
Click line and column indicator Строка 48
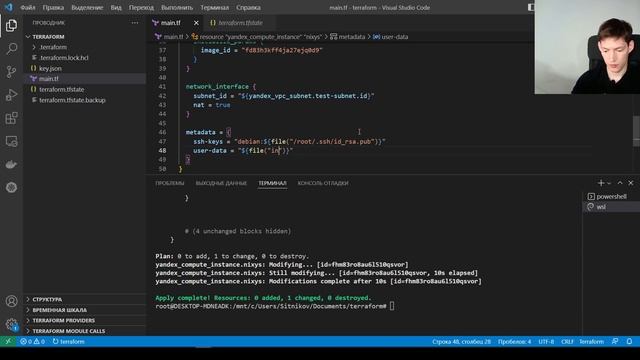pos(461,341)
